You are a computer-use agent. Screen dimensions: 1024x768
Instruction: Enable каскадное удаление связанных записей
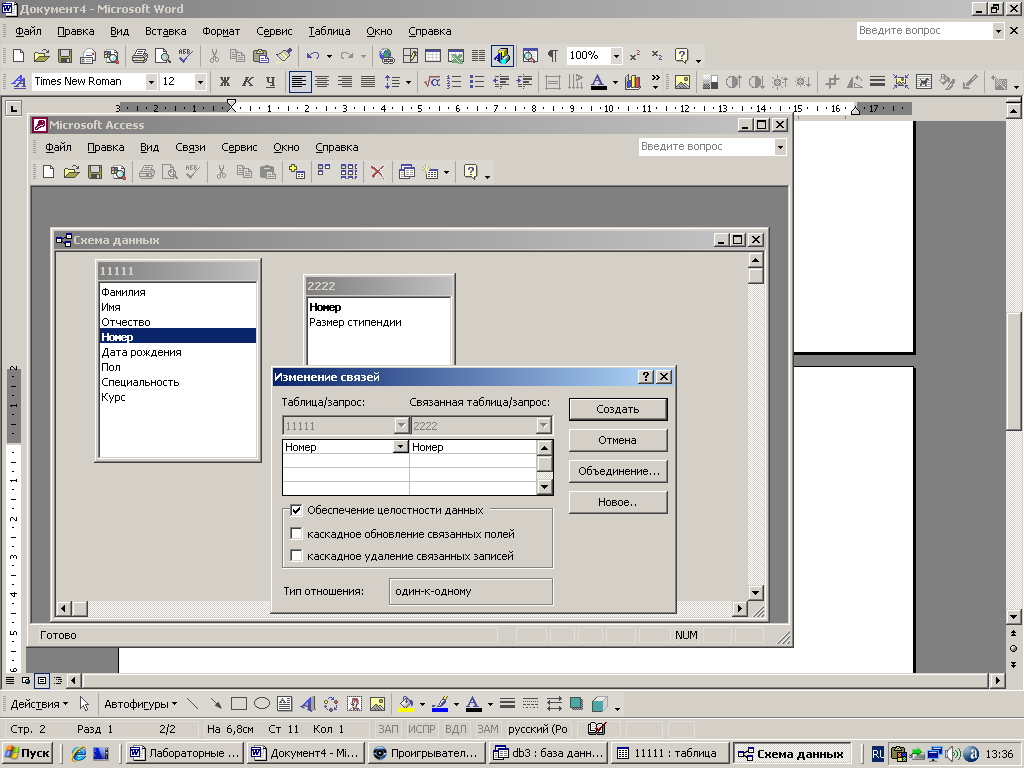296,556
